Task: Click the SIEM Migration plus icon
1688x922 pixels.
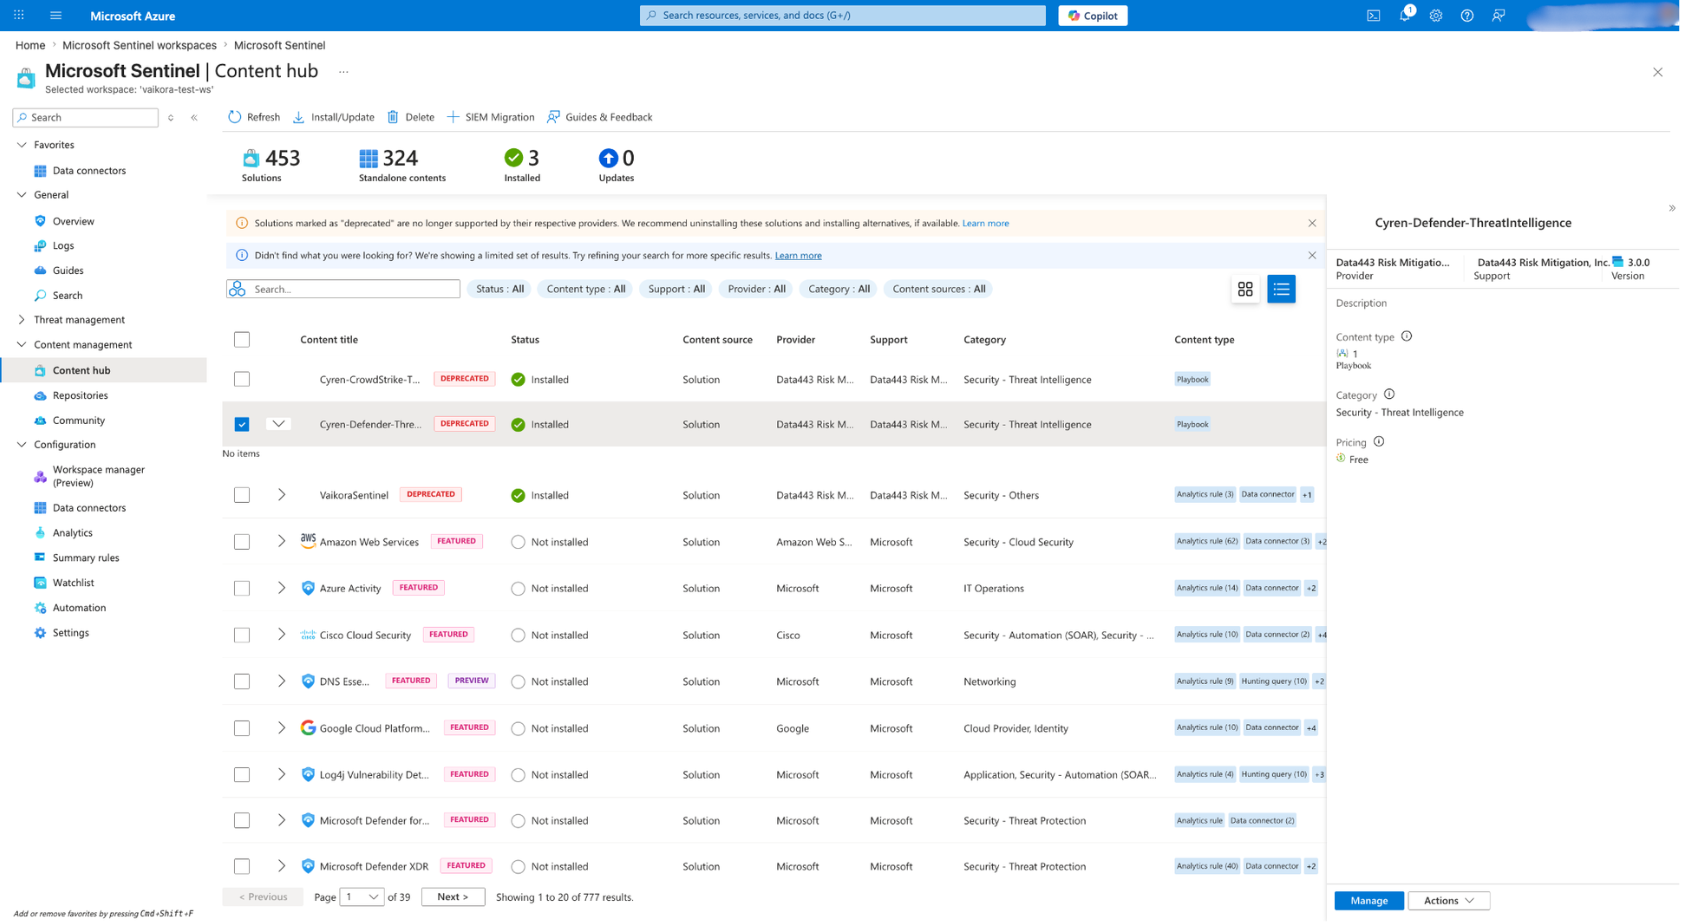Action: [x=453, y=117]
